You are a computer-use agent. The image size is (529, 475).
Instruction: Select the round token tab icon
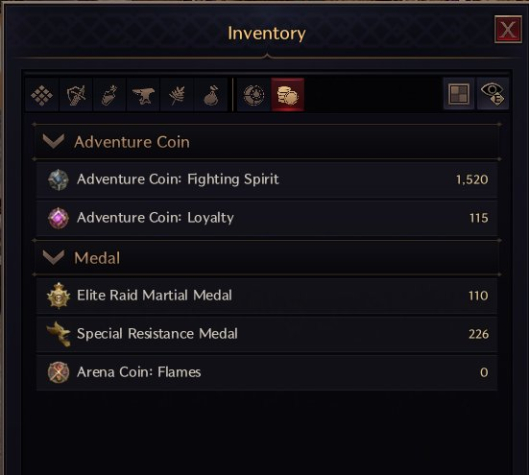pyautogui.click(x=254, y=95)
